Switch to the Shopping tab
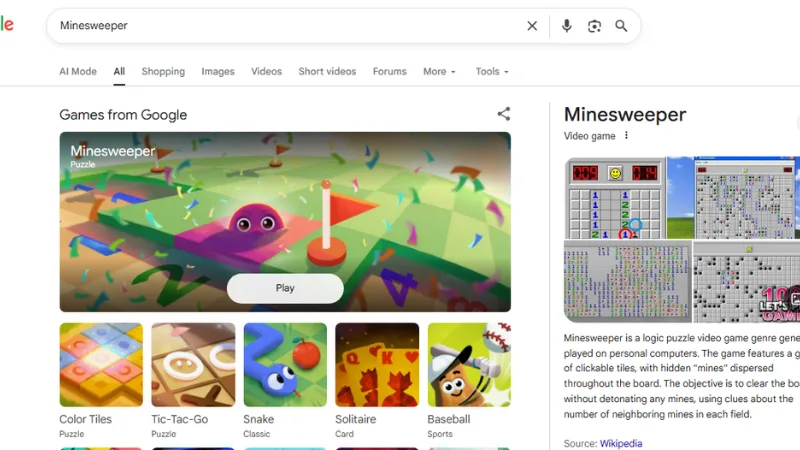 click(163, 71)
